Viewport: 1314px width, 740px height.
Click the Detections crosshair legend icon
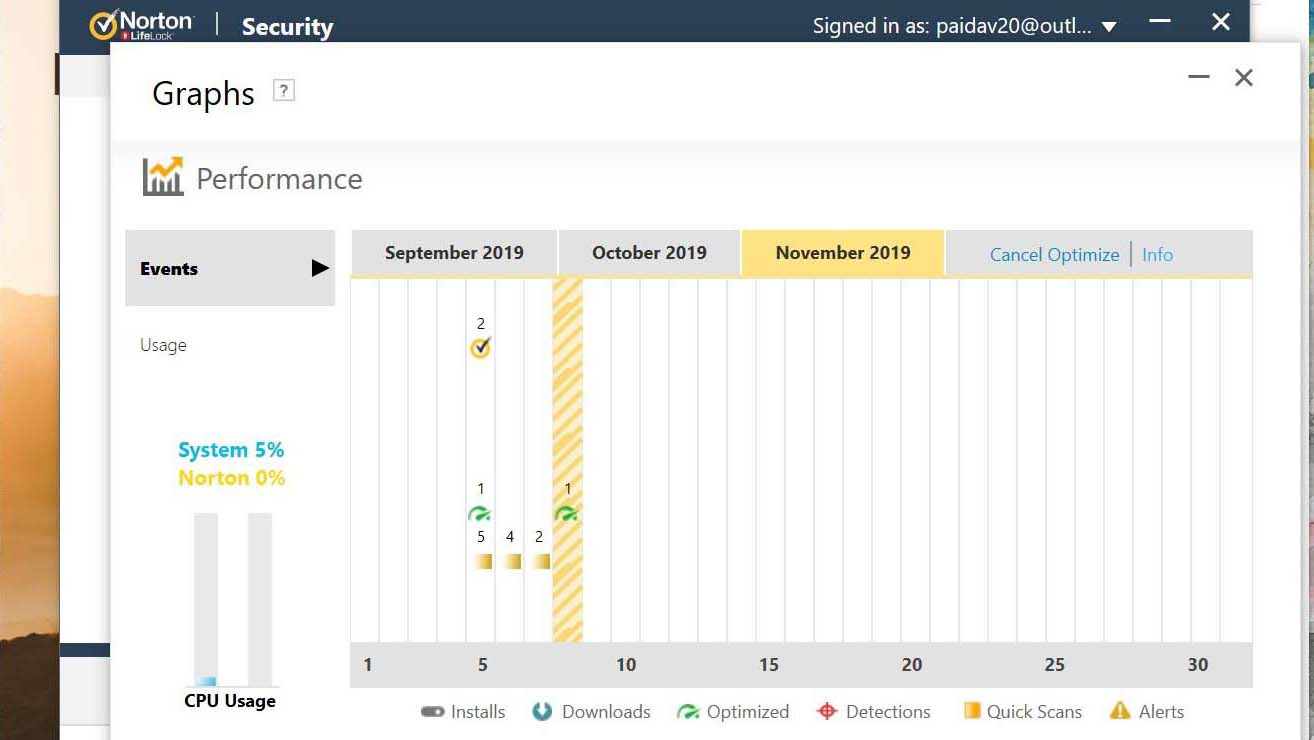pos(826,711)
